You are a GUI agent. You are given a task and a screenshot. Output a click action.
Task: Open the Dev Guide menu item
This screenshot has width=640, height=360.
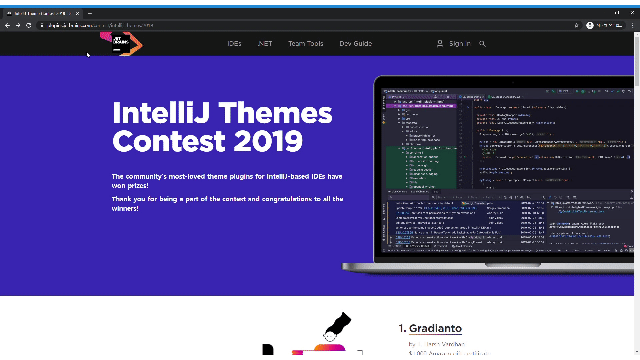coord(356,43)
